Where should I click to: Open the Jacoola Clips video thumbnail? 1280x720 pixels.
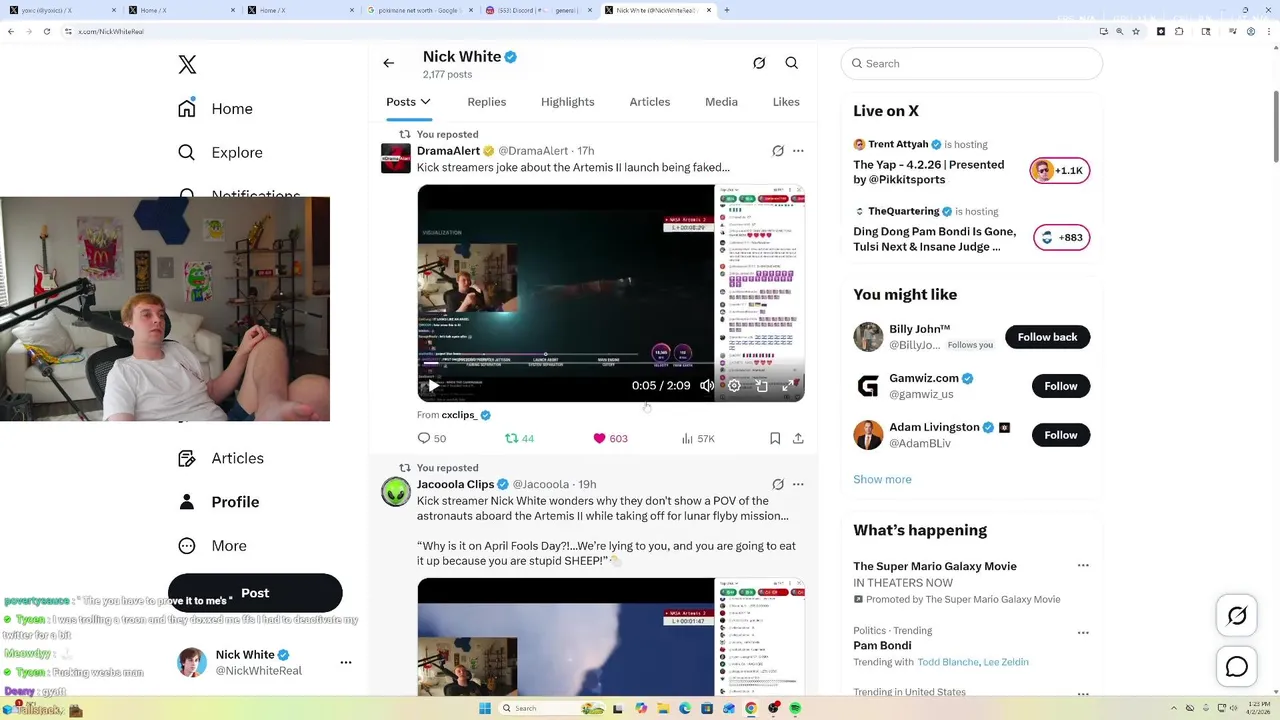point(611,636)
